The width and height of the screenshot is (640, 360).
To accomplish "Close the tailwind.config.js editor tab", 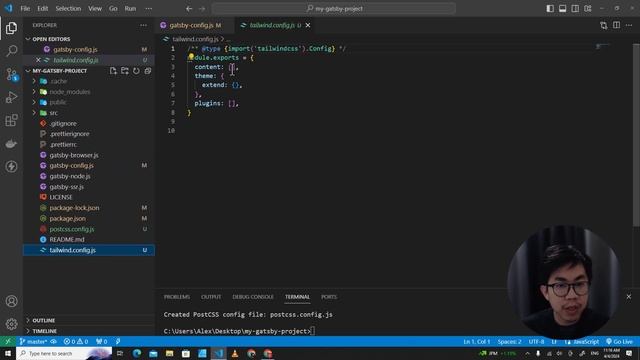I will [x=308, y=25].
